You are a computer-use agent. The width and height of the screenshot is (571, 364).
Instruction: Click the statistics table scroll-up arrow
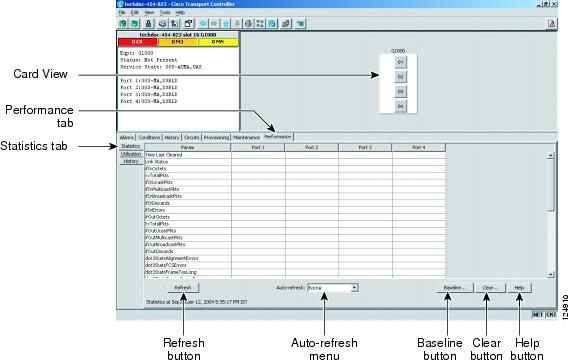click(x=551, y=155)
